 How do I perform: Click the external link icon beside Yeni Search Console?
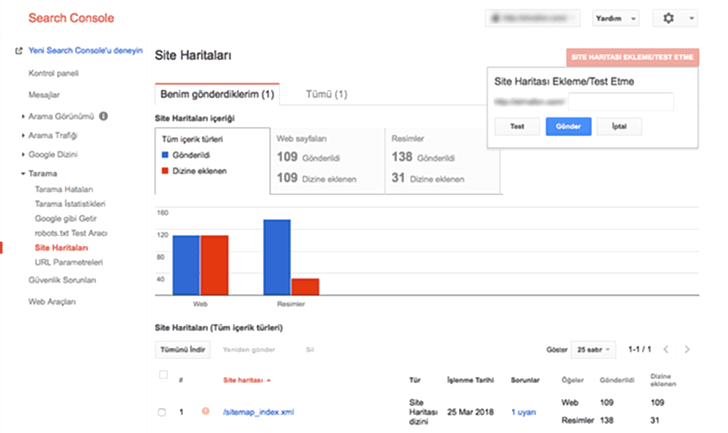tap(19, 51)
